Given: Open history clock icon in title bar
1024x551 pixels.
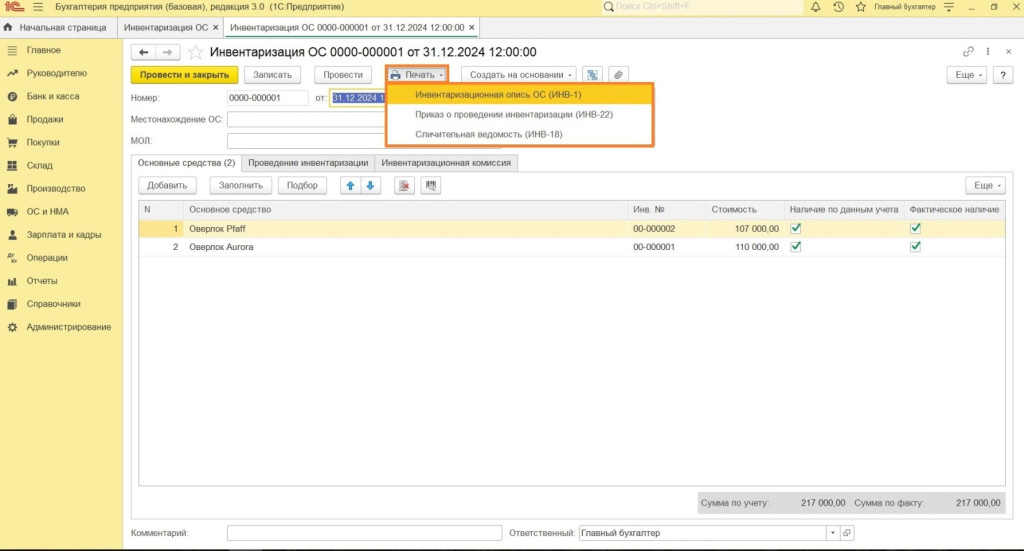Looking at the screenshot, I should pyautogui.click(x=839, y=7).
